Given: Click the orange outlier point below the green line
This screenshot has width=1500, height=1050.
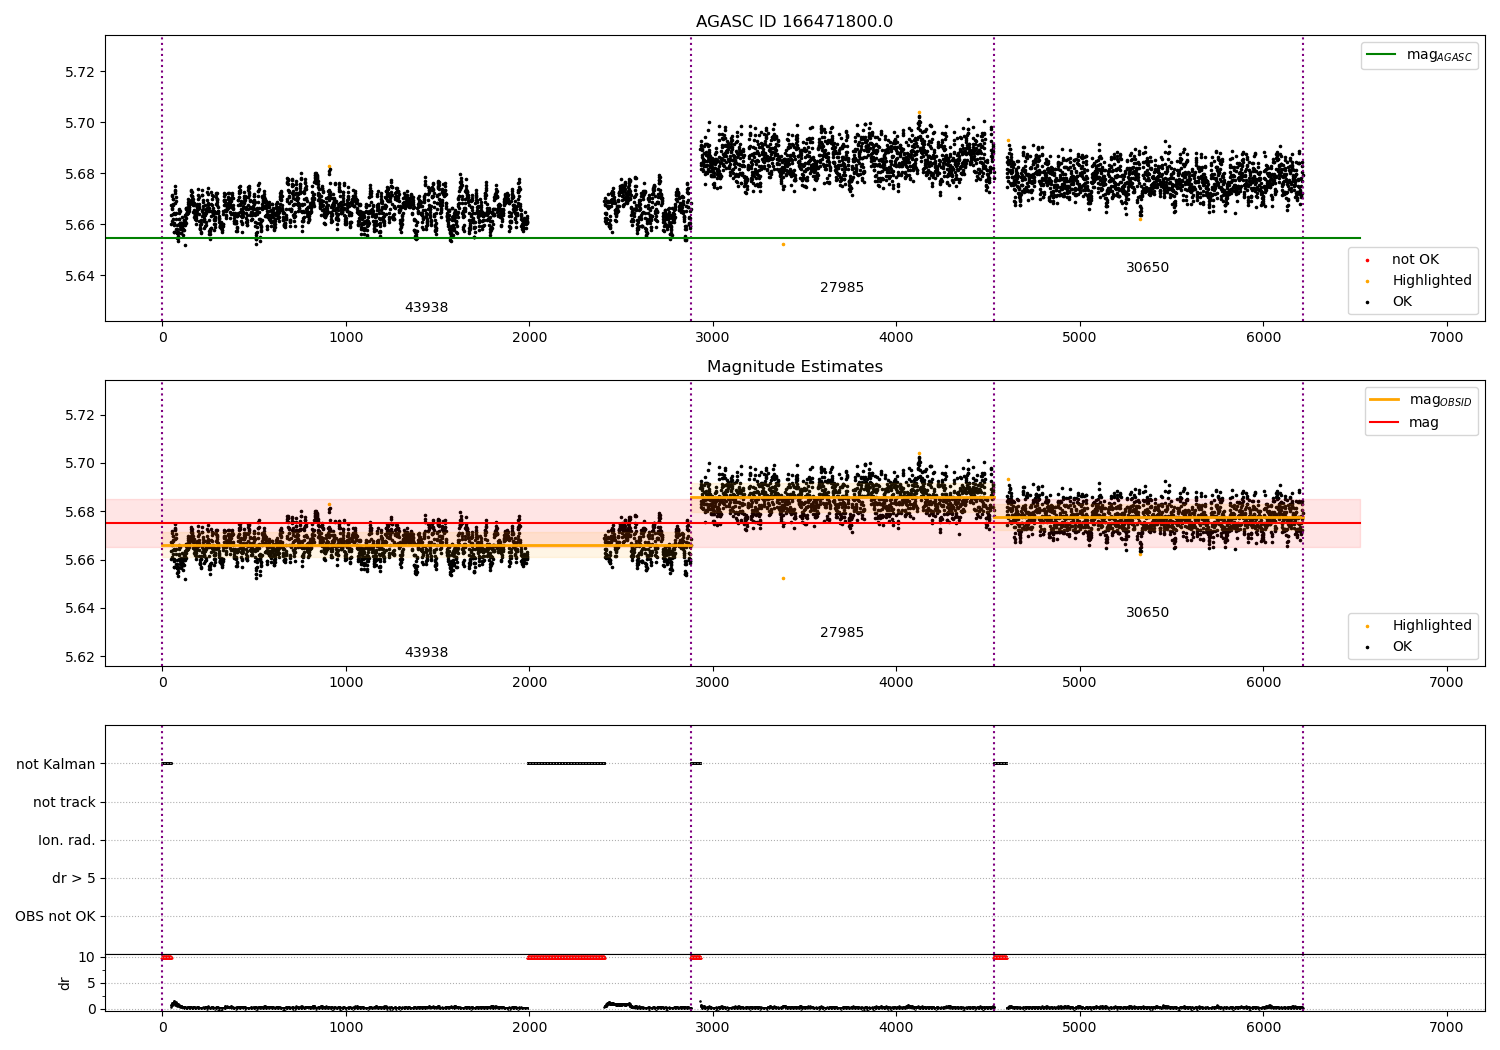Looking at the screenshot, I should click(783, 244).
